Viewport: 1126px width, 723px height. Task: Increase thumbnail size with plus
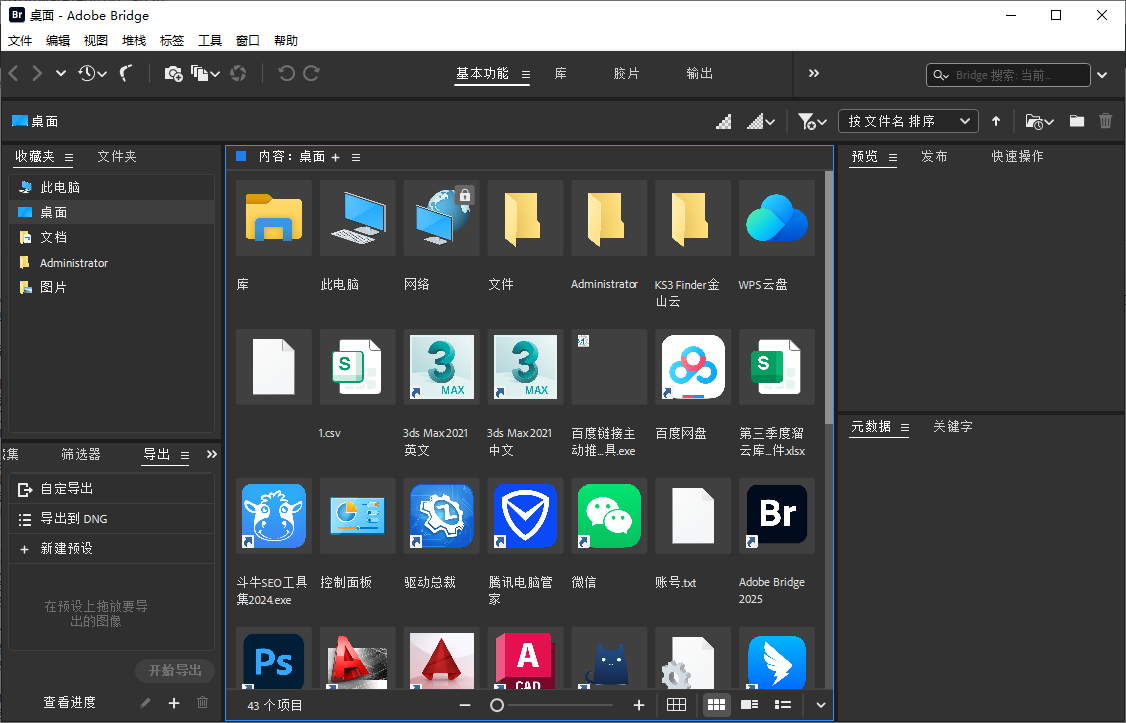(x=639, y=705)
